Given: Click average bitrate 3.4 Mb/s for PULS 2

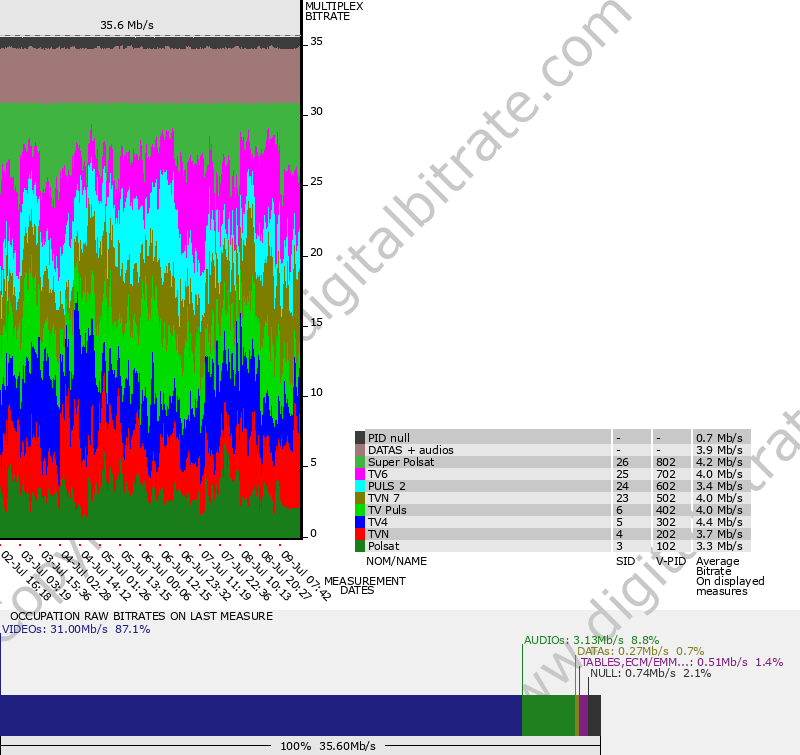Looking at the screenshot, I should click(x=719, y=486).
